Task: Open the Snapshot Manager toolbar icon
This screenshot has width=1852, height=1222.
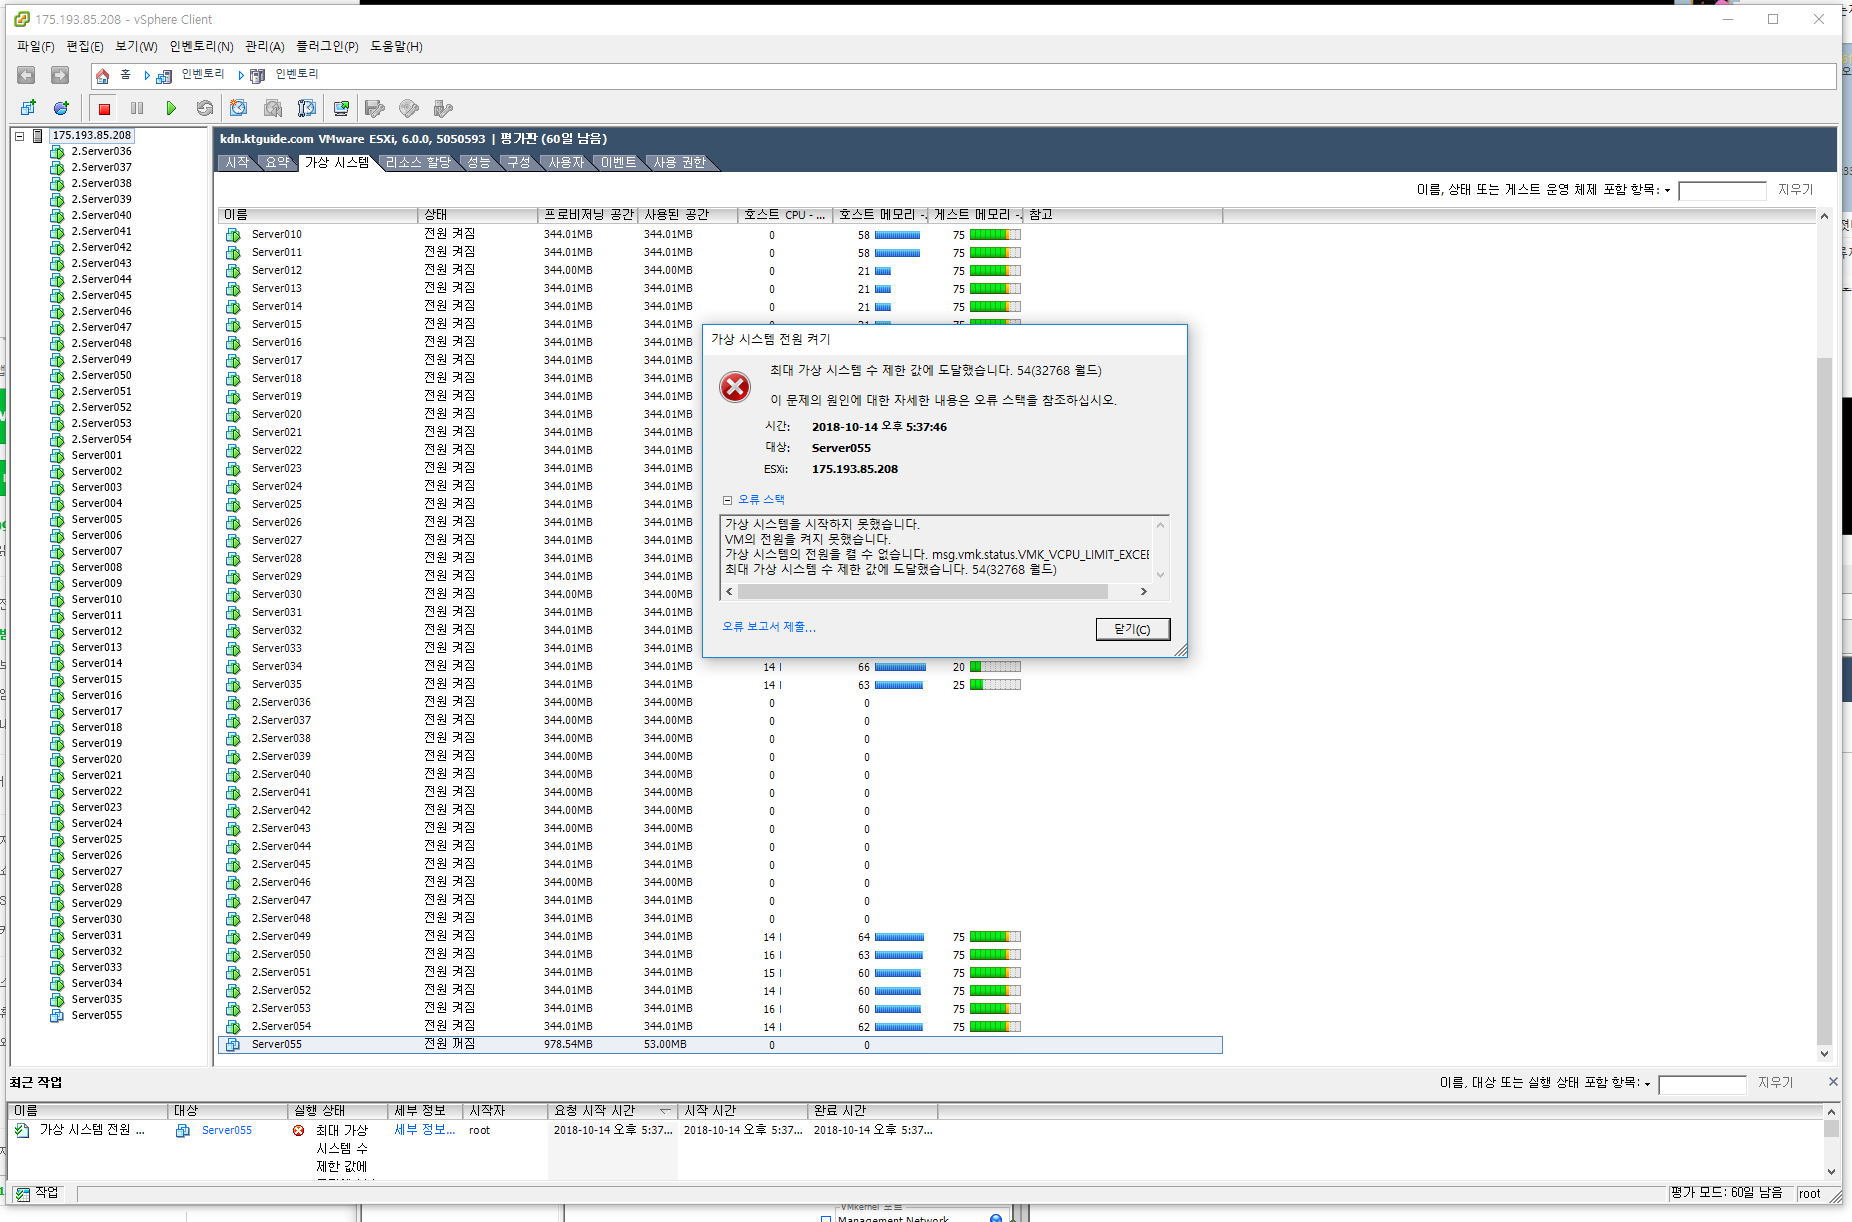Action: click(306, 108)
